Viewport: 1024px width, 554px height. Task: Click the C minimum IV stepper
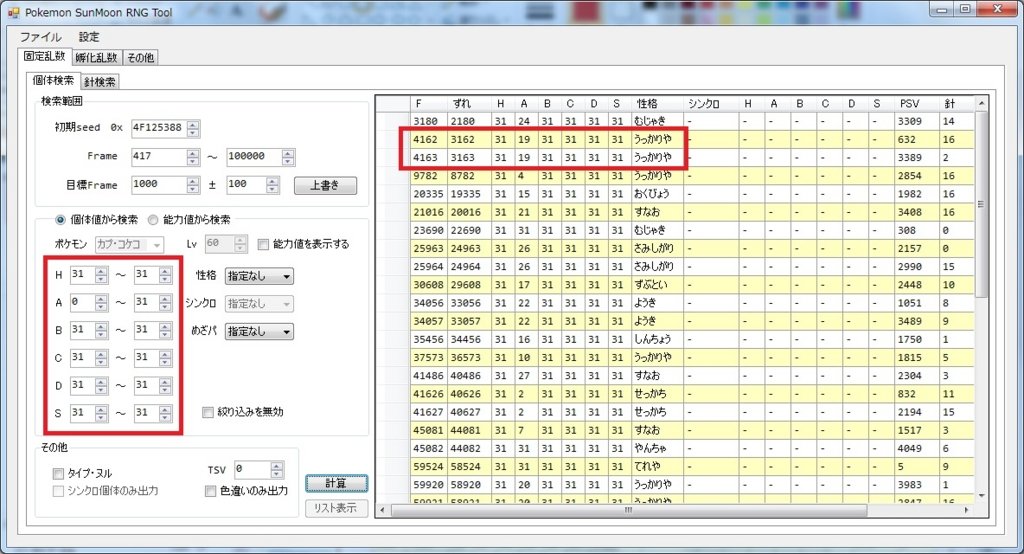(x=101, y=358)
